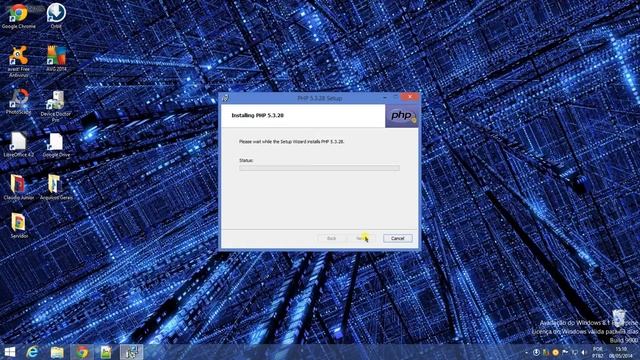Open the Google Drive desktop shortcut
The image size is (640, 360).
(56, 144)
